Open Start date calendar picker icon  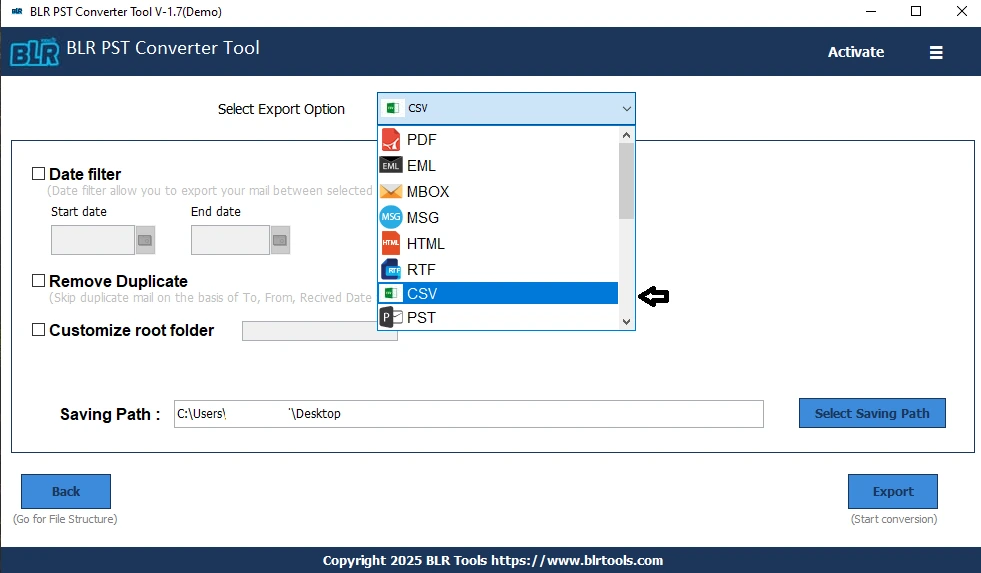click(x=145, y=240)
